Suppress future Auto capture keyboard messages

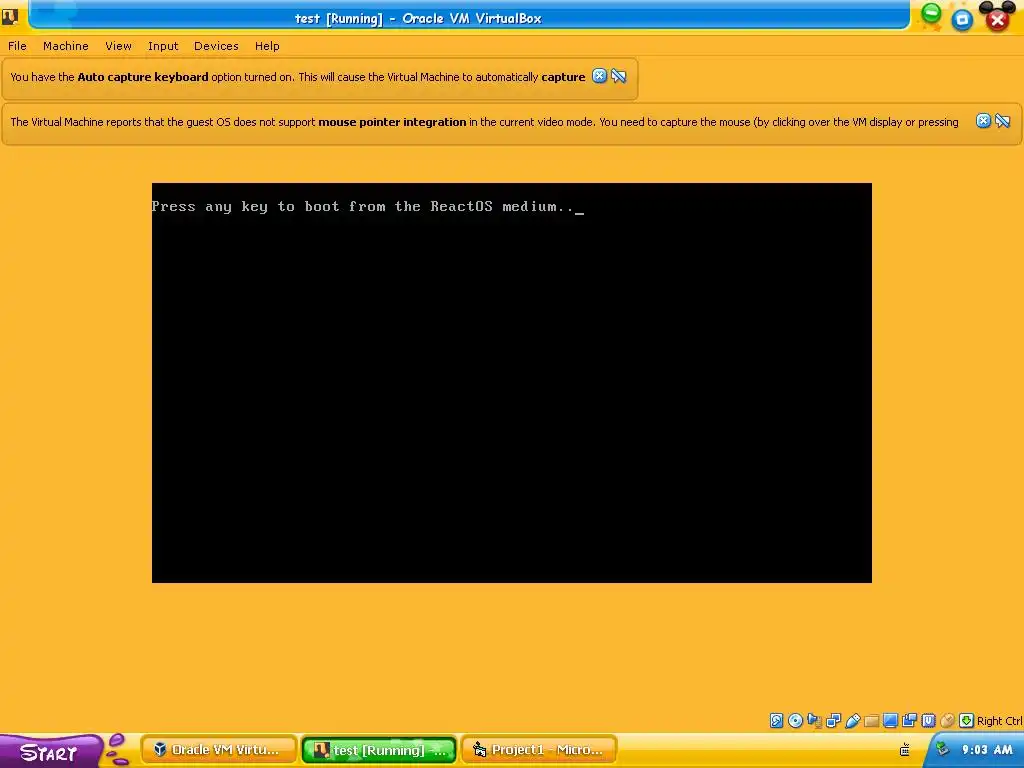pos(618,76)
